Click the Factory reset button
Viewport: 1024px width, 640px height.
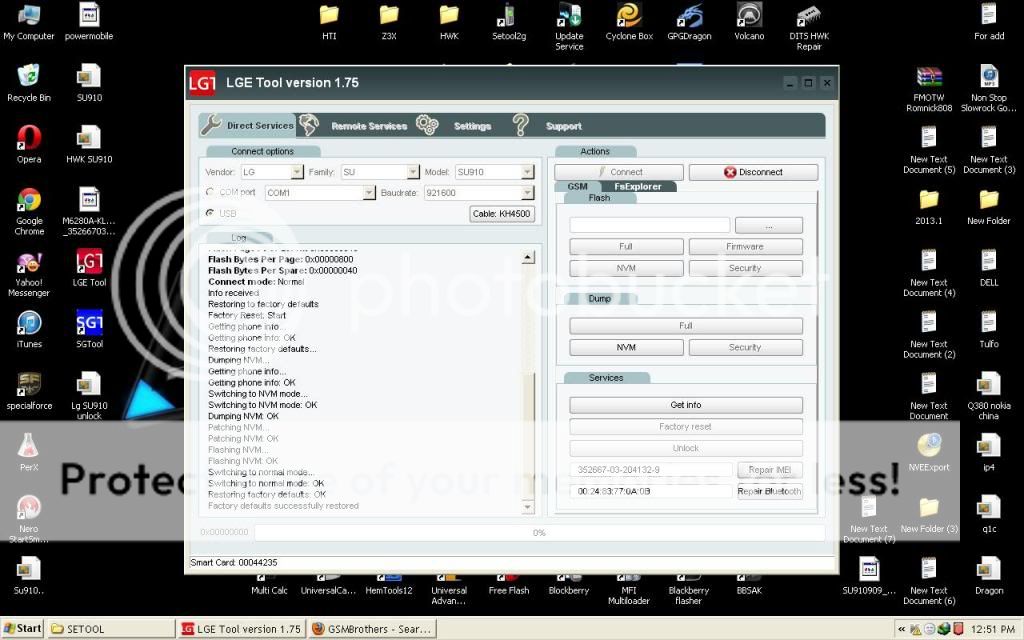[686, 426]
